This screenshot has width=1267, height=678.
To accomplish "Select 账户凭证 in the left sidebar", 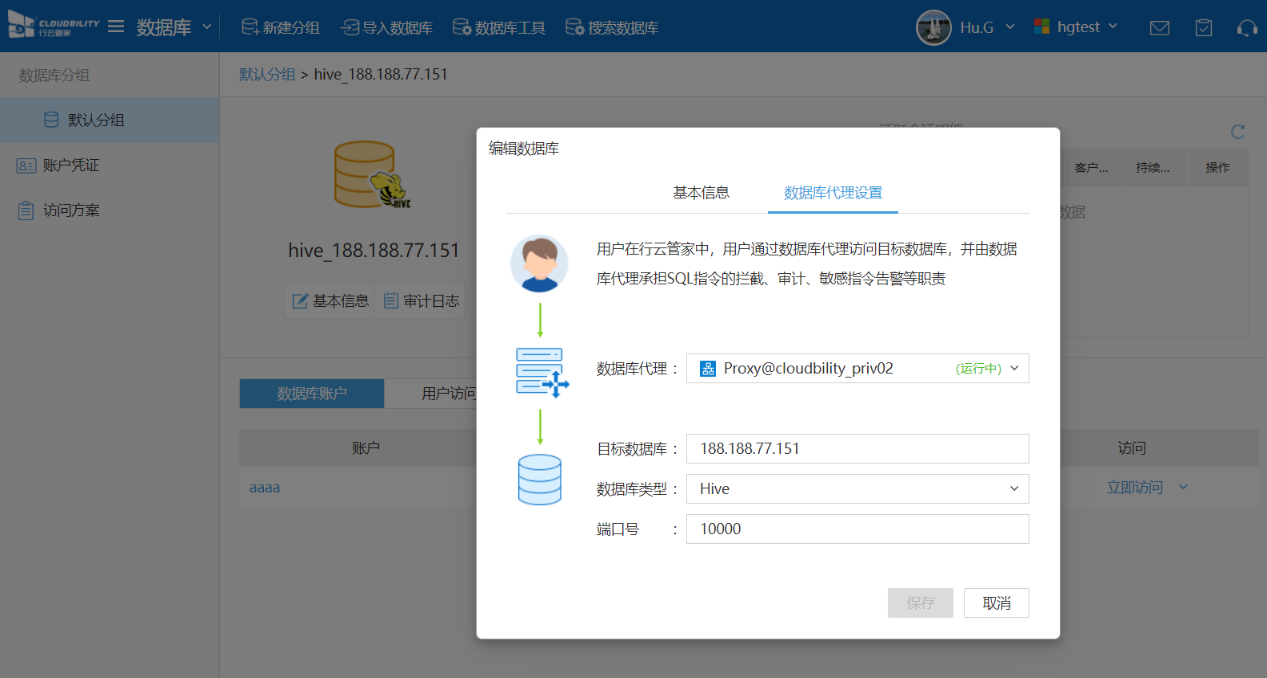I will click(71, 165).
